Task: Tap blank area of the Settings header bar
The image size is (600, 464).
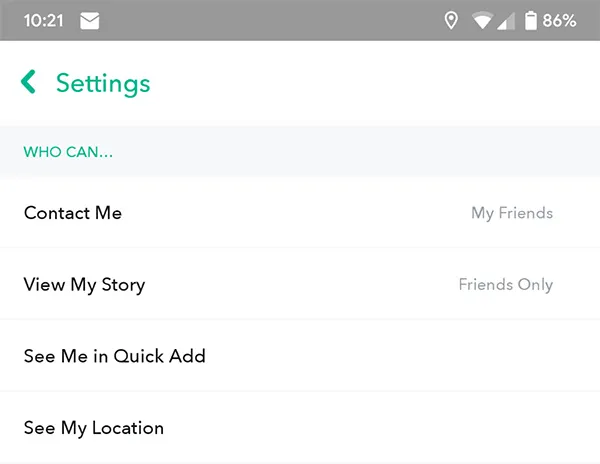Action: (x=375, y=83)
